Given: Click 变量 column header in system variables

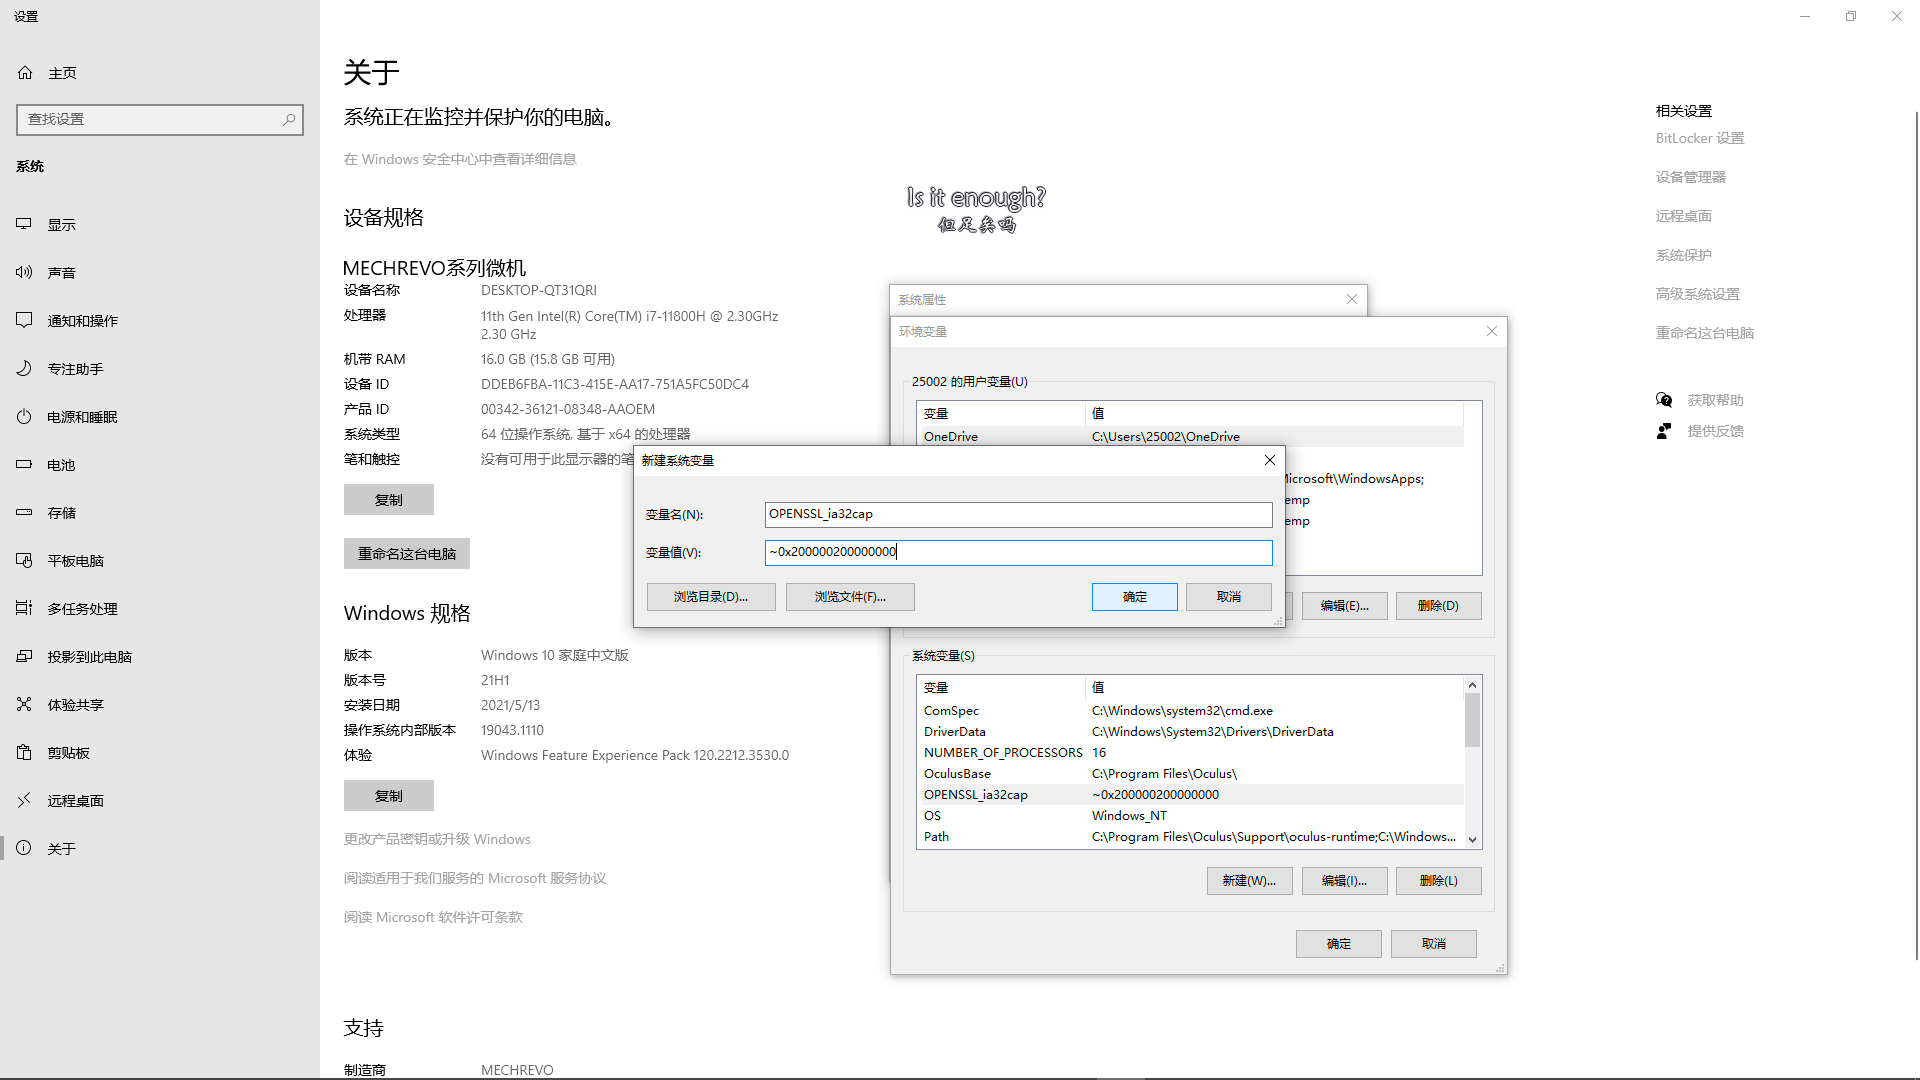Looking at the screenshot, I should click(1001, 687).
